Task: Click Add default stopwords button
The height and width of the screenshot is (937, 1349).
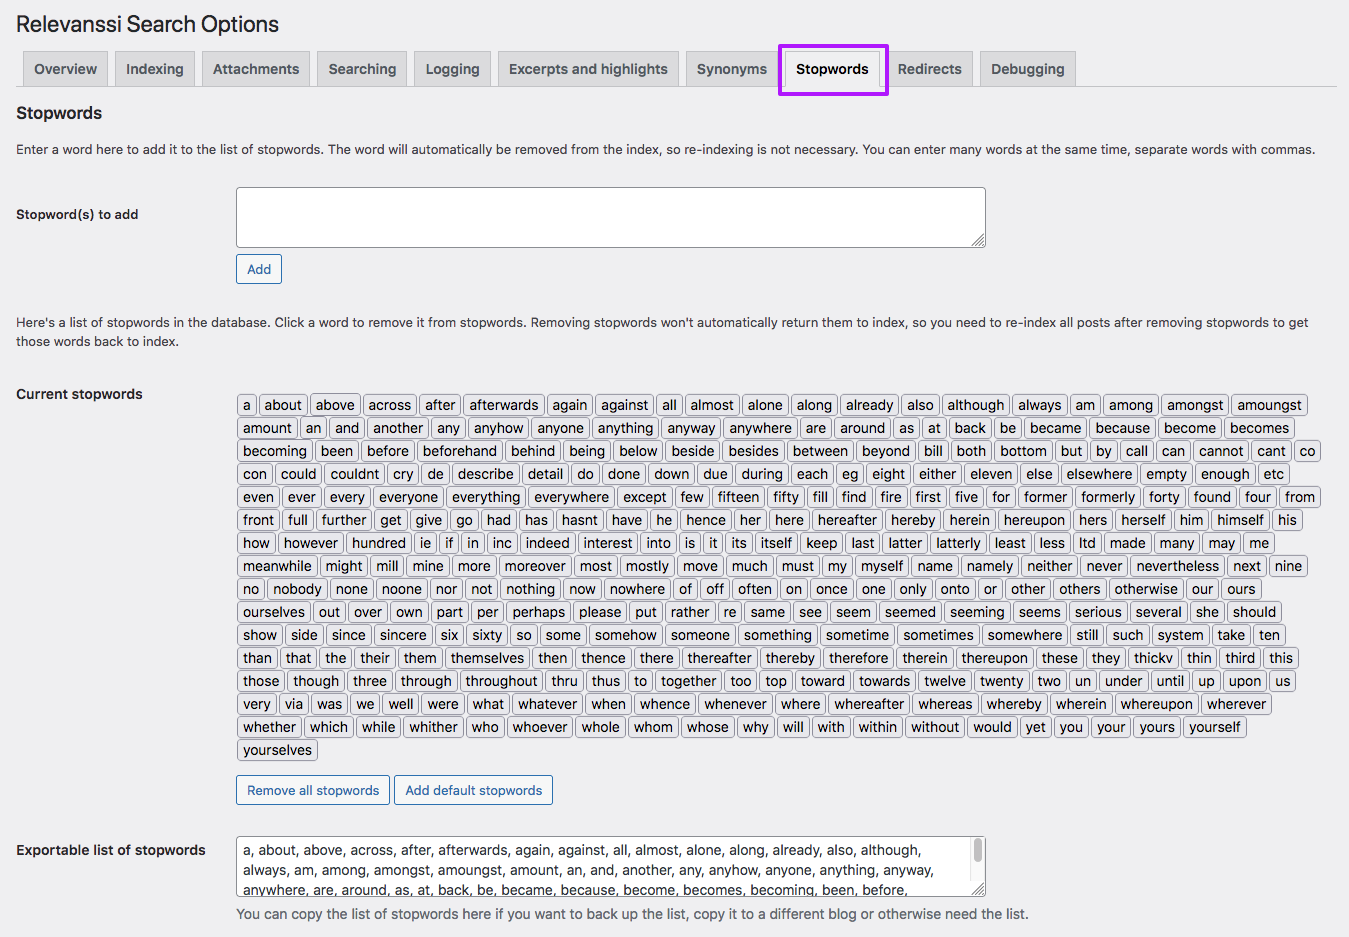Action: 474,790
